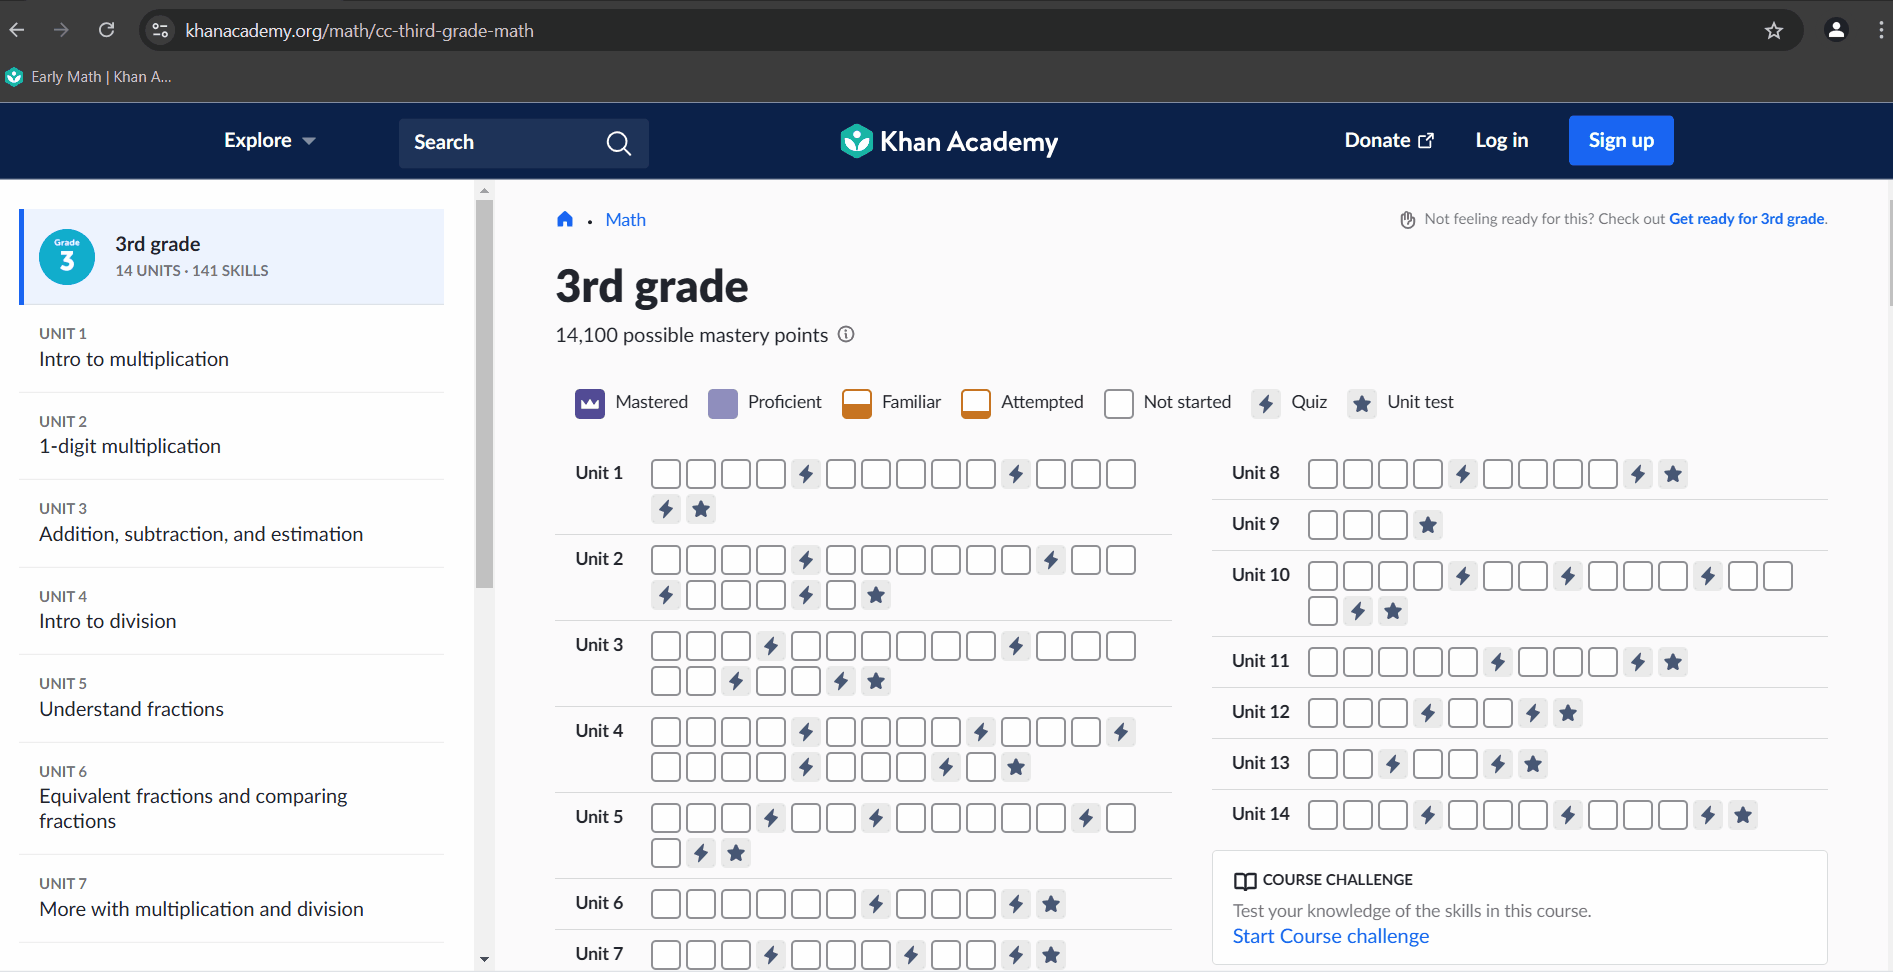Open Unit 9 unit test star icon

(1428, 525)
